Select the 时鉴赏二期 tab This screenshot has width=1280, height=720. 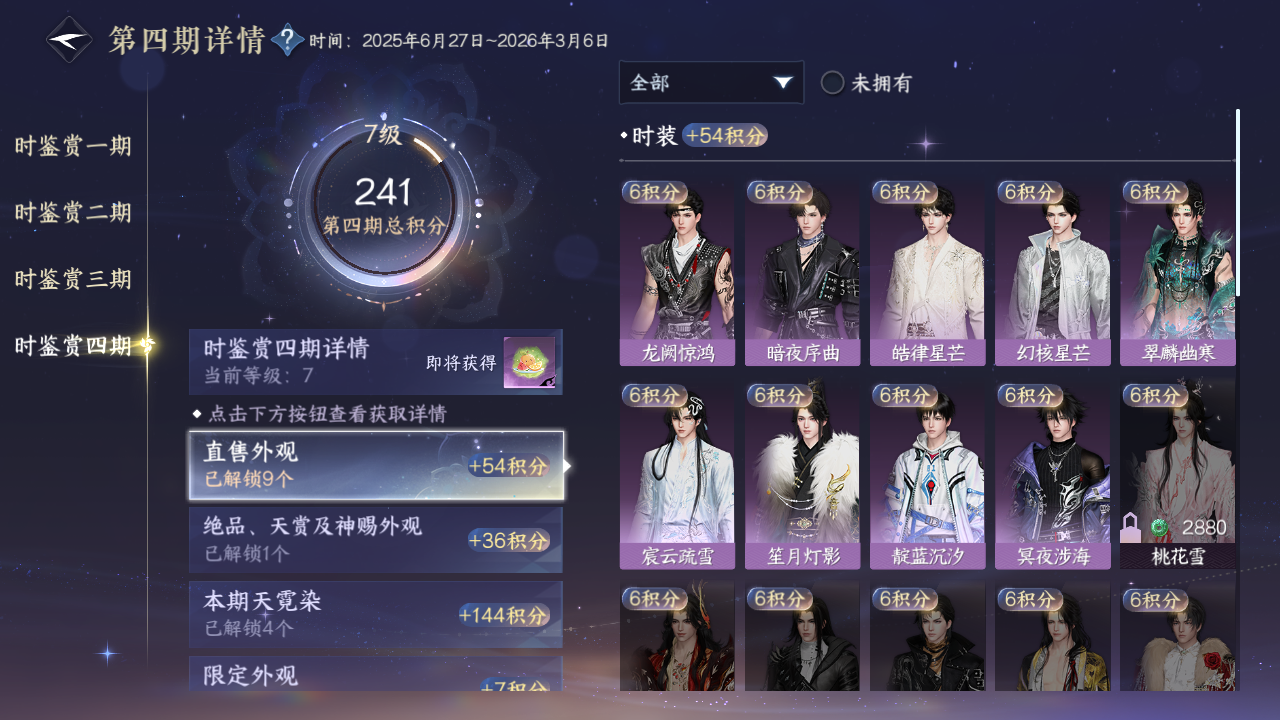point(73,213)
